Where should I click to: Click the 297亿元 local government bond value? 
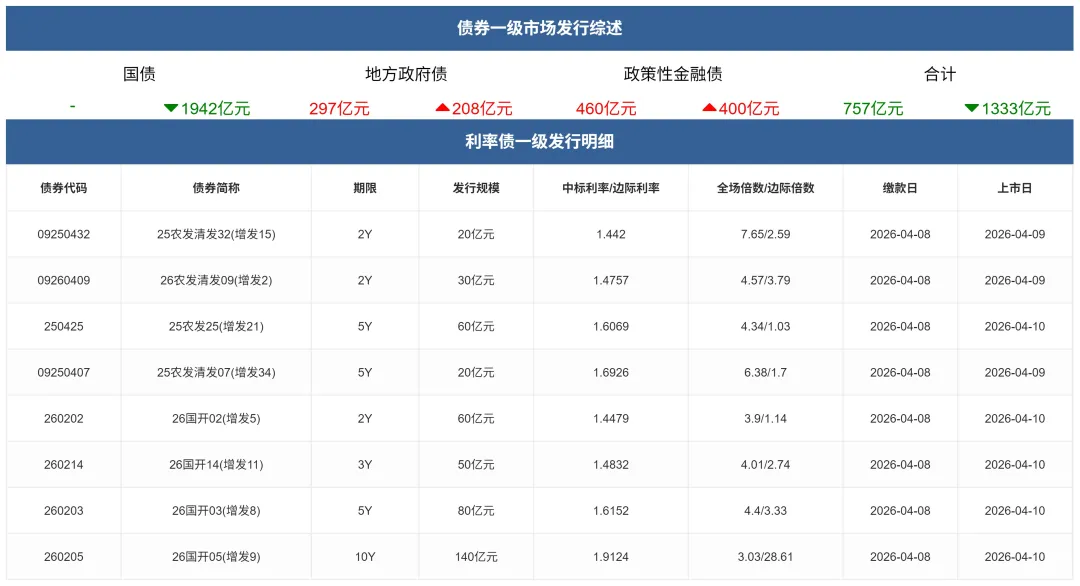coord(342,107)
